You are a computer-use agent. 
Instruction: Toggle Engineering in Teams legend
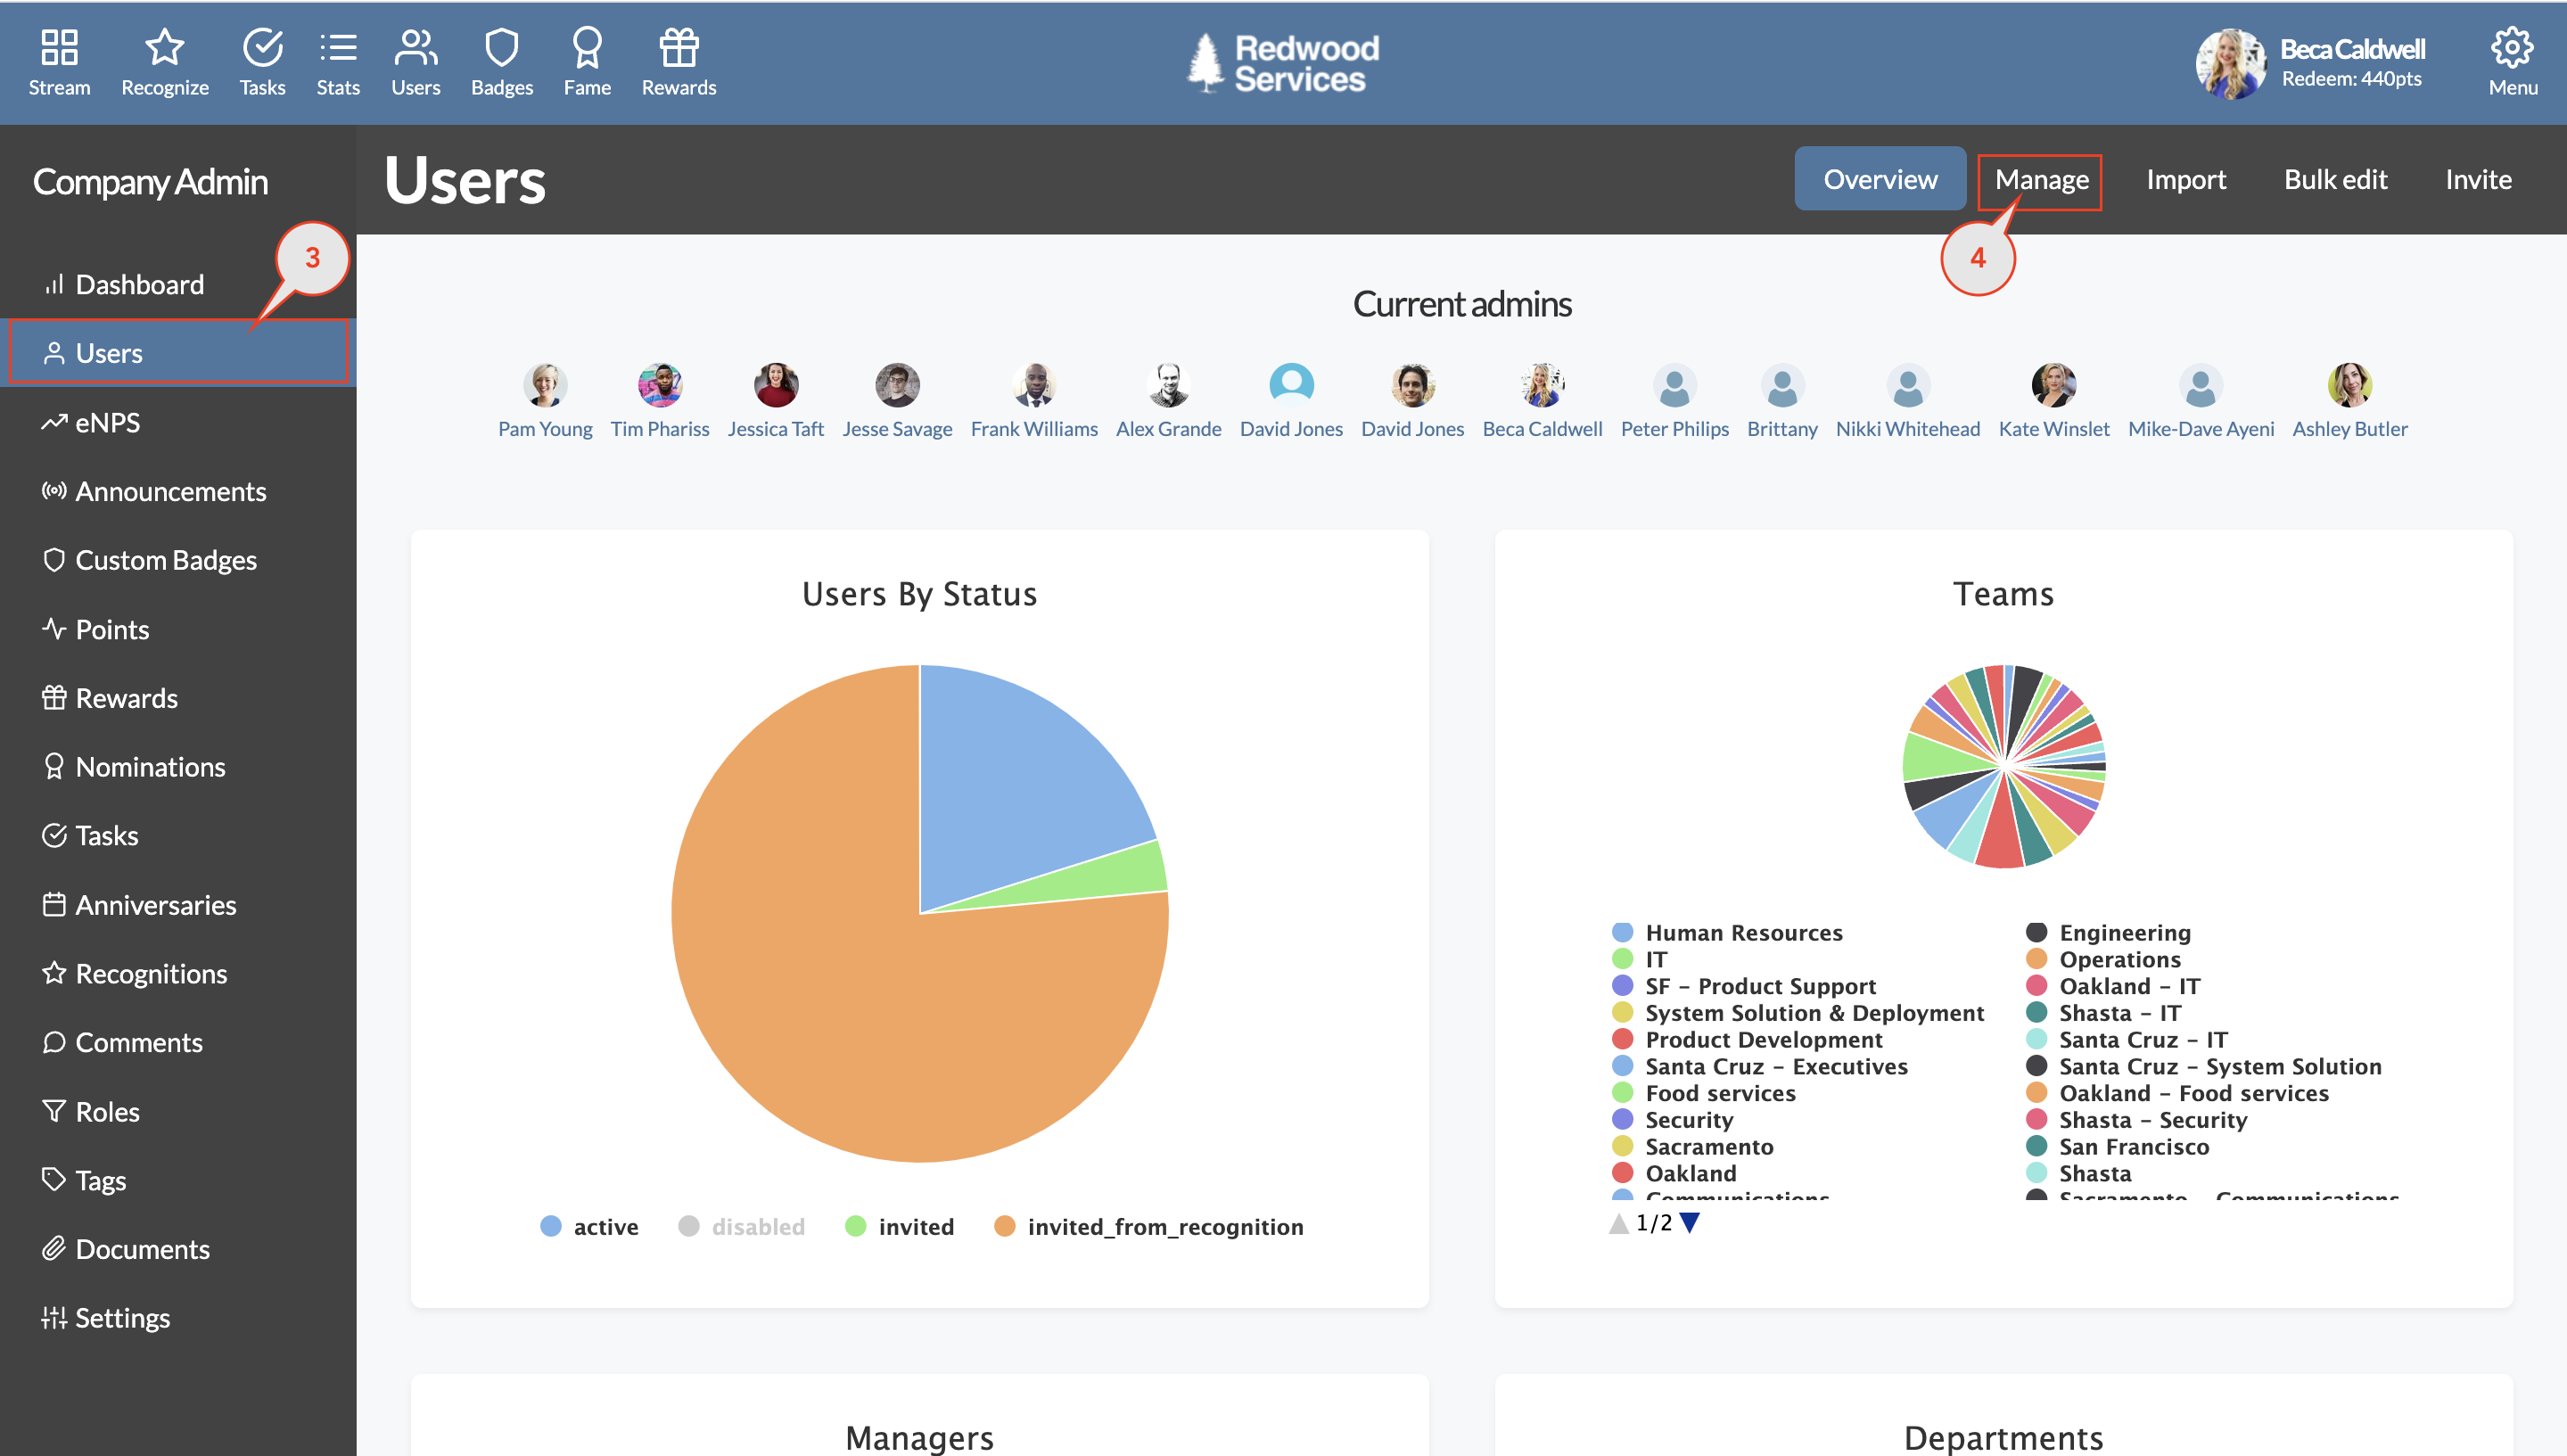(2109, 932)
